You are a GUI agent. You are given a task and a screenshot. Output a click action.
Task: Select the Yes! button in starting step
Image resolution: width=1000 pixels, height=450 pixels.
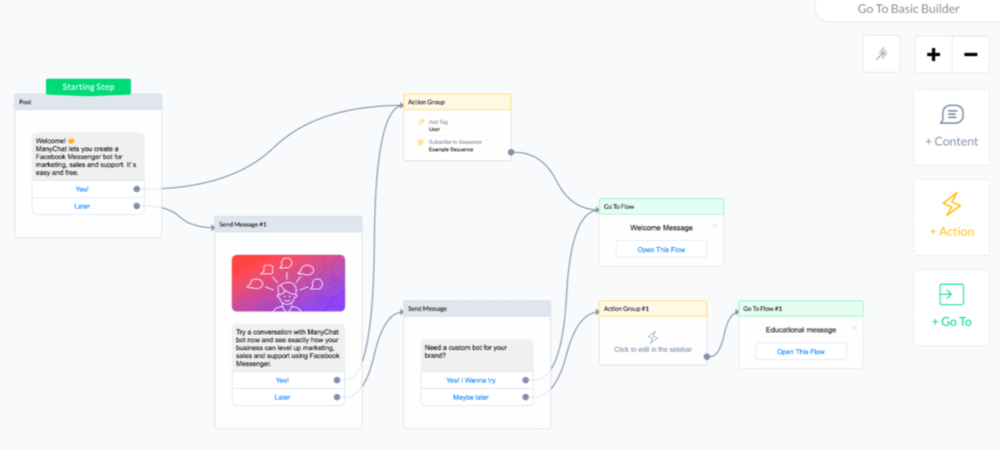coord(82,188)
